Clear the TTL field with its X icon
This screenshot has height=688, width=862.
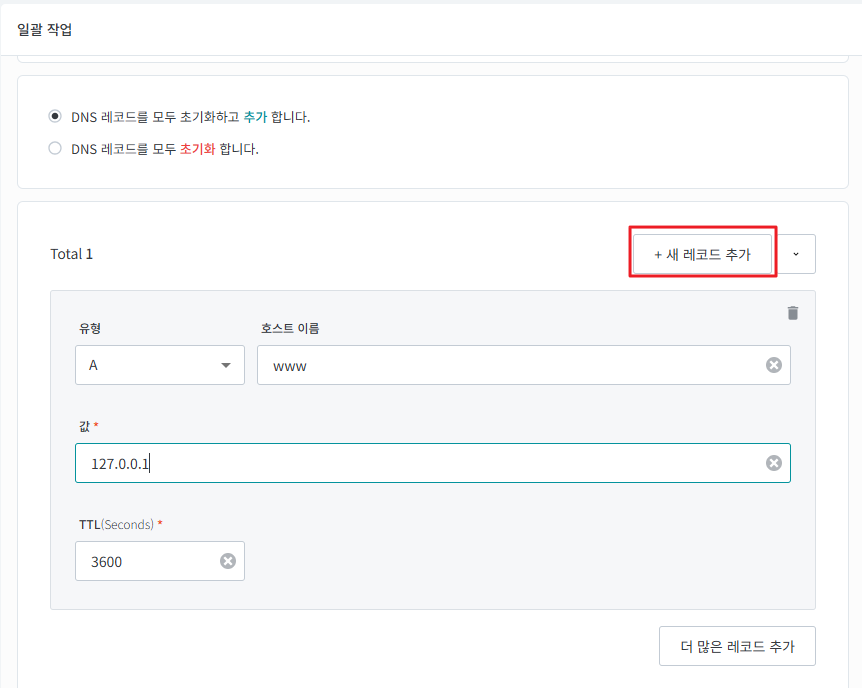click(x=227, y=561)
